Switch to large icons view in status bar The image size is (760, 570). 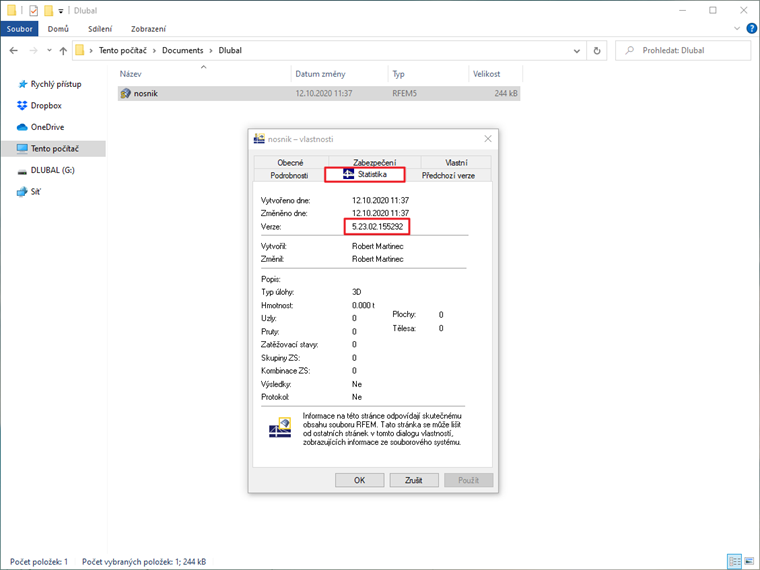click(749, 561)
